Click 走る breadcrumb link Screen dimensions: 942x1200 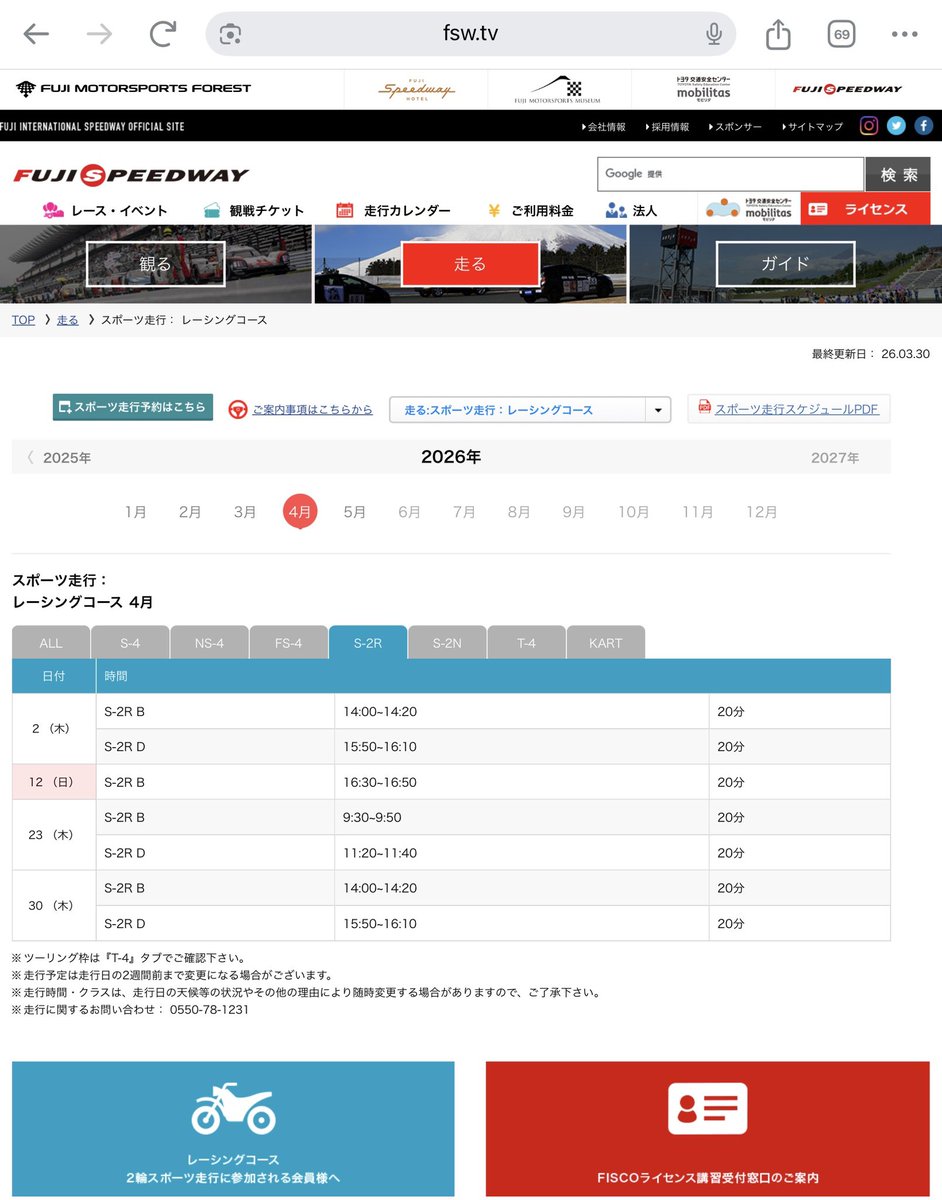point(67,320)
